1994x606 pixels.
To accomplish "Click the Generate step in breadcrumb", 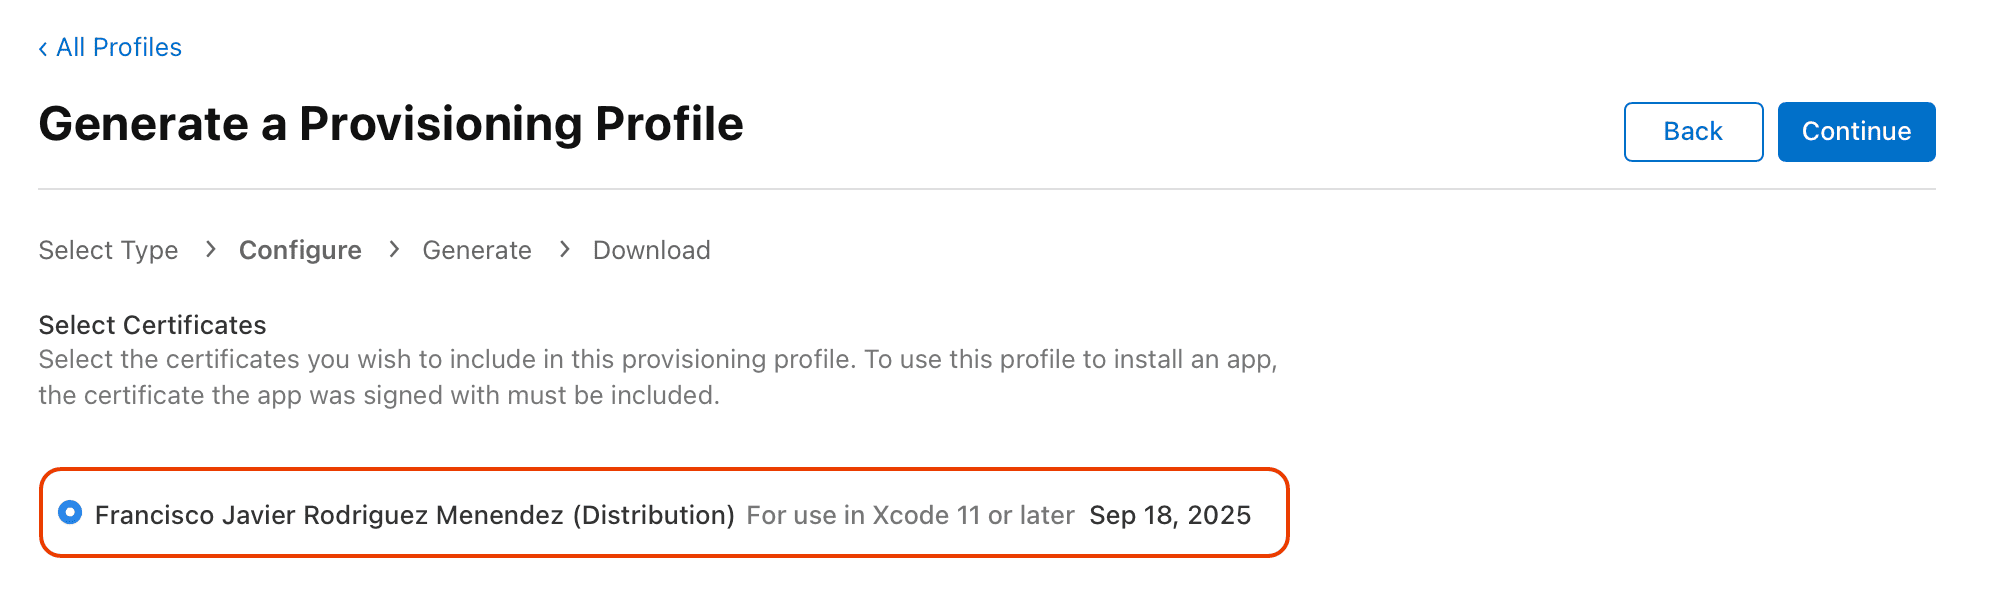I will 476,250.
